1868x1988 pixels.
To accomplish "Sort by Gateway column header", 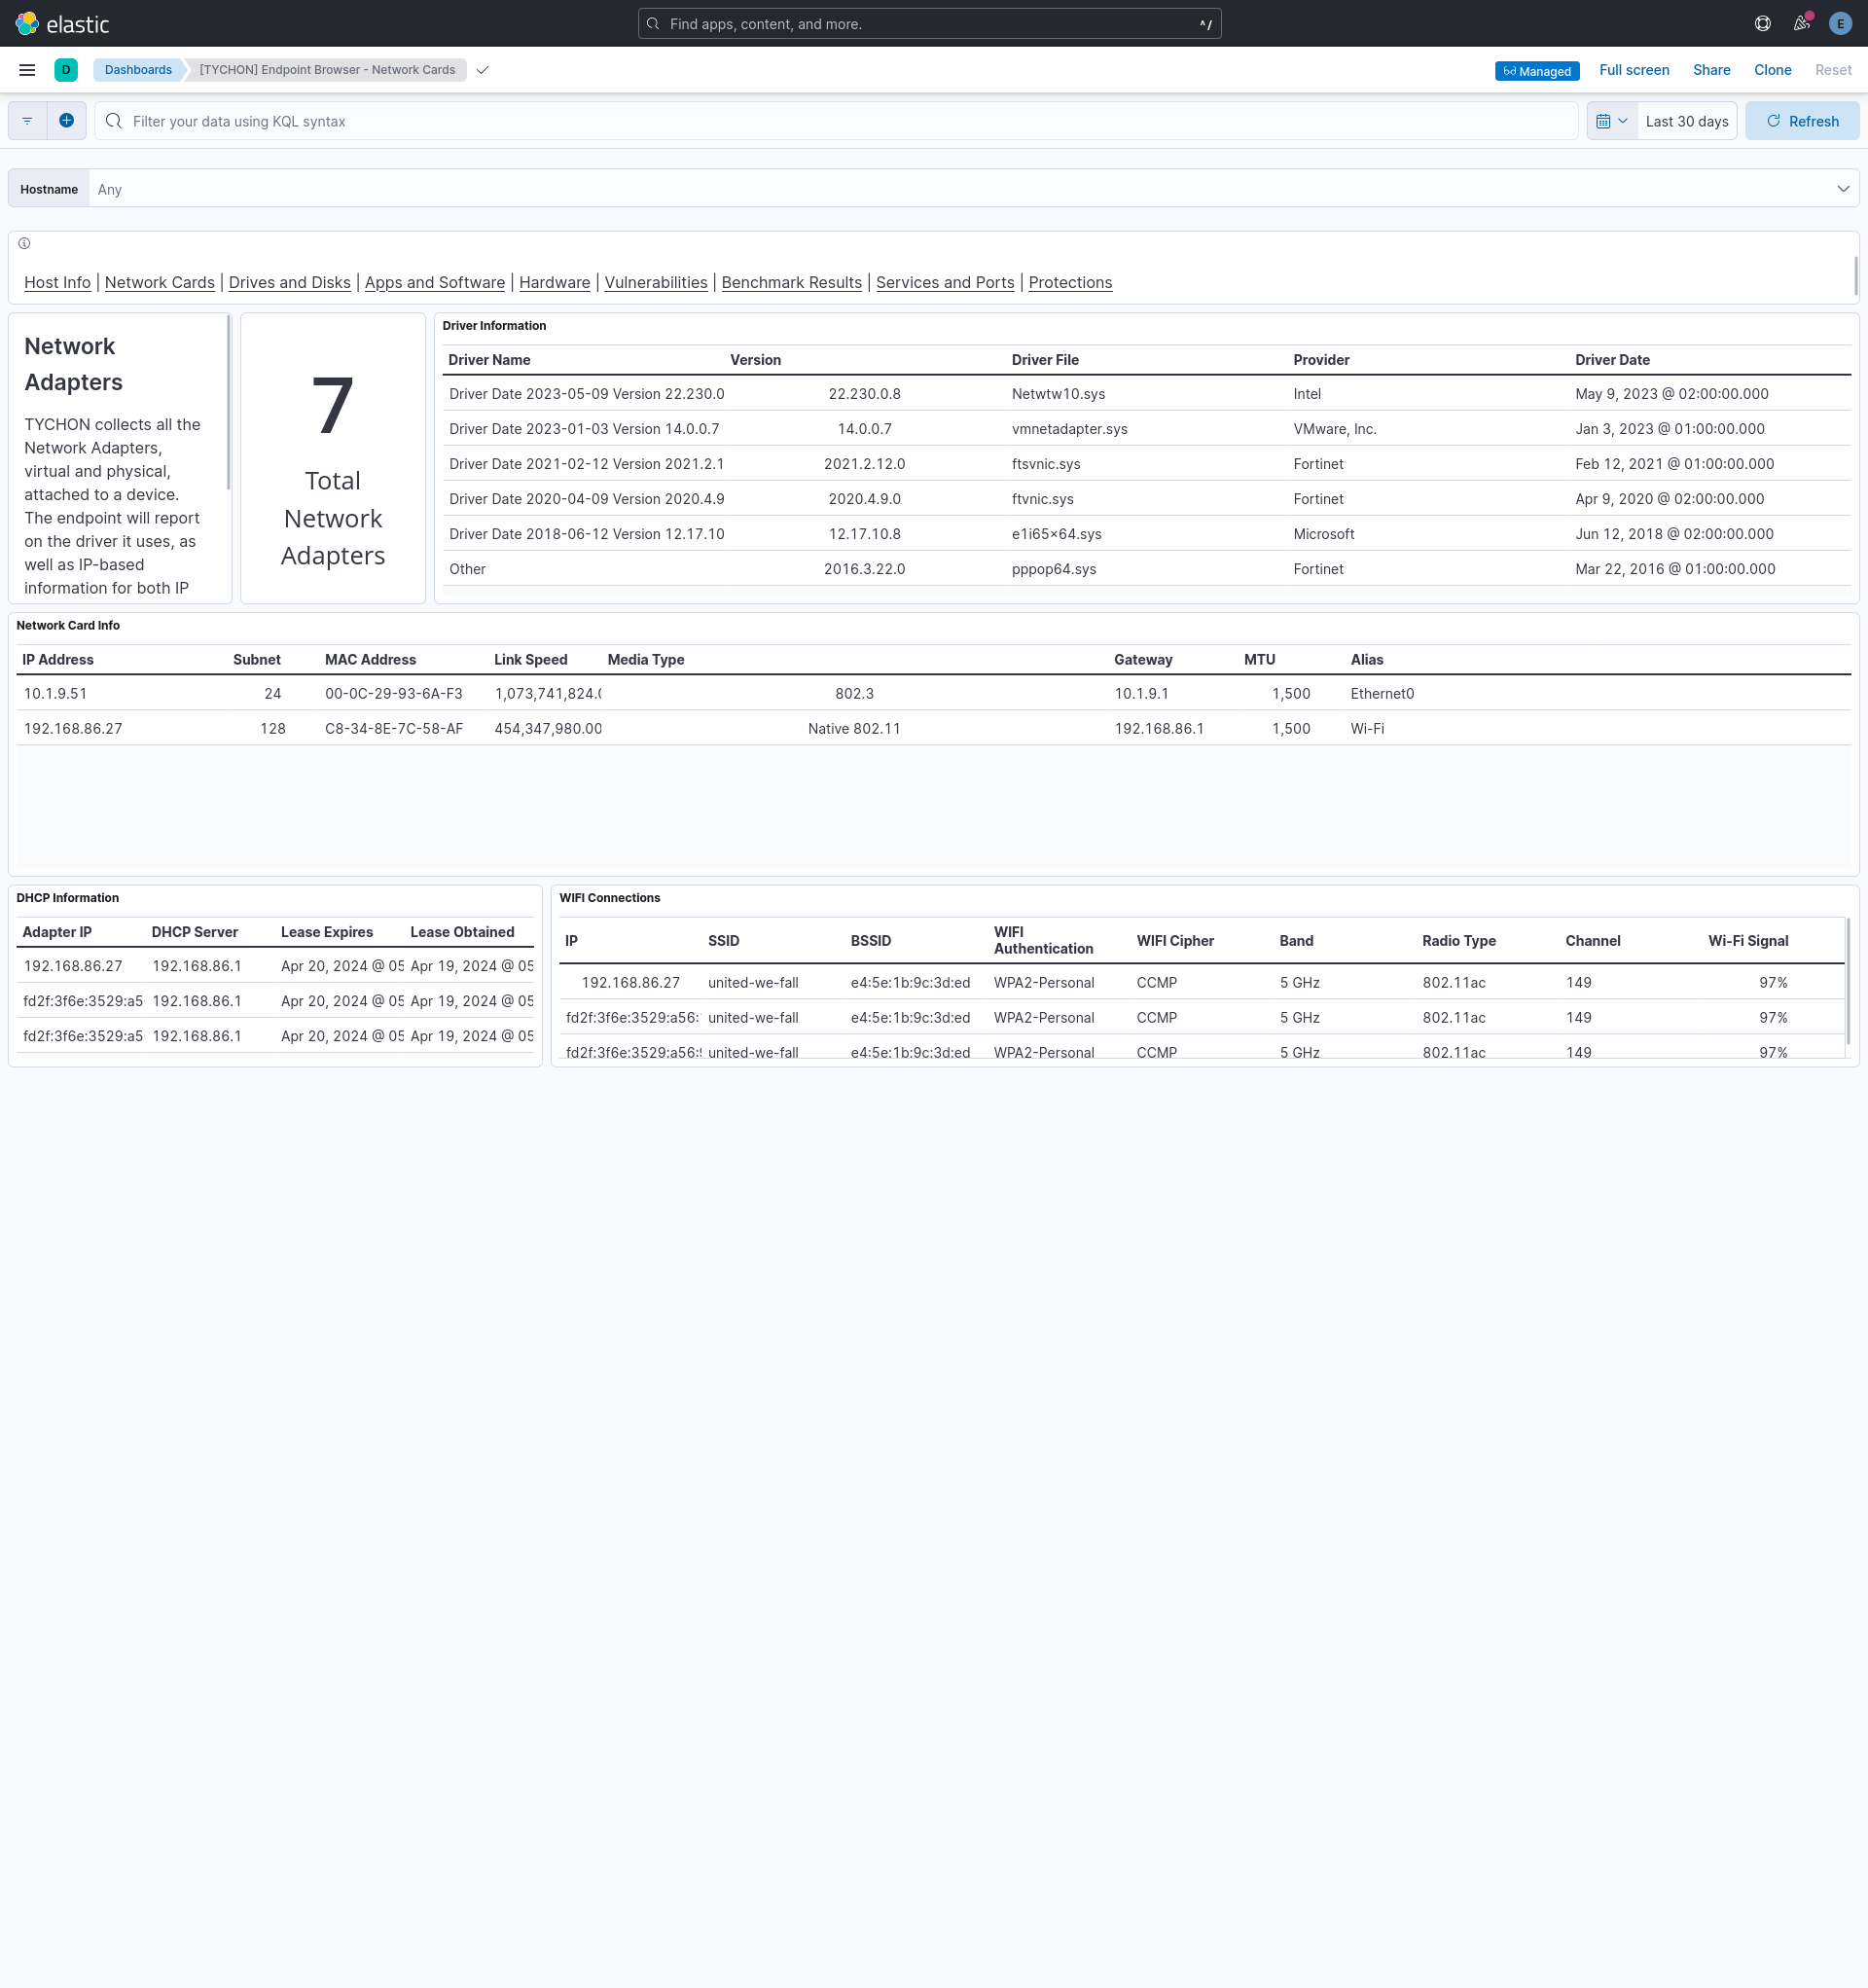I will pyautogui.click(x=1143, y=660).
